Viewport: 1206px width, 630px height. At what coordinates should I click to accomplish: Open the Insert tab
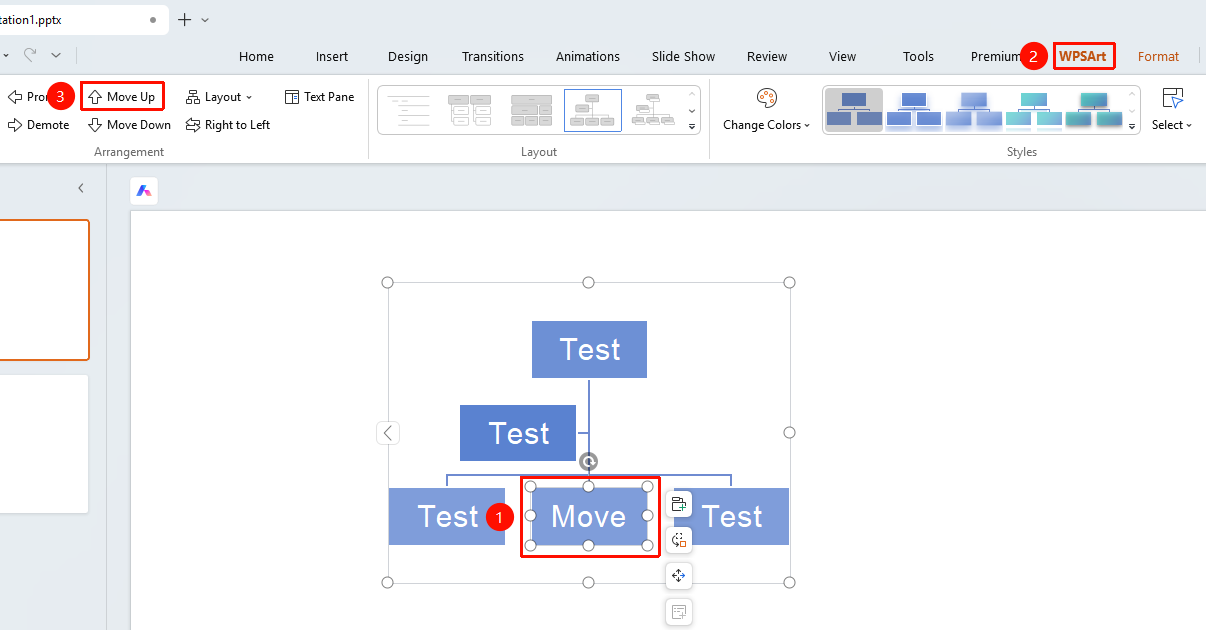[x=332, y=56]
